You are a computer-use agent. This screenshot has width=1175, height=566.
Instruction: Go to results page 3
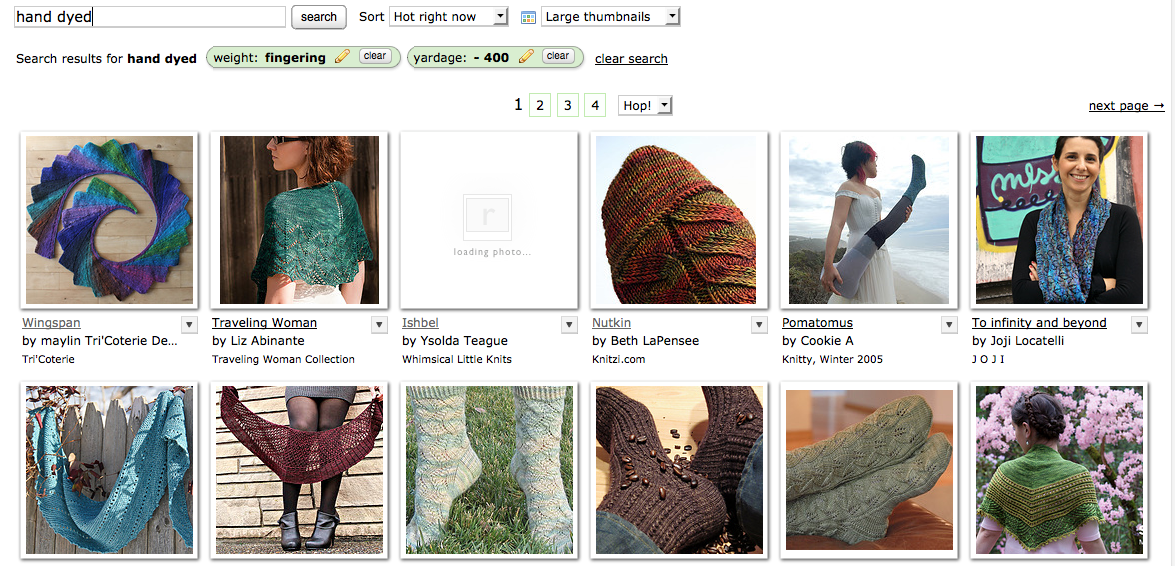coord(567,106)
